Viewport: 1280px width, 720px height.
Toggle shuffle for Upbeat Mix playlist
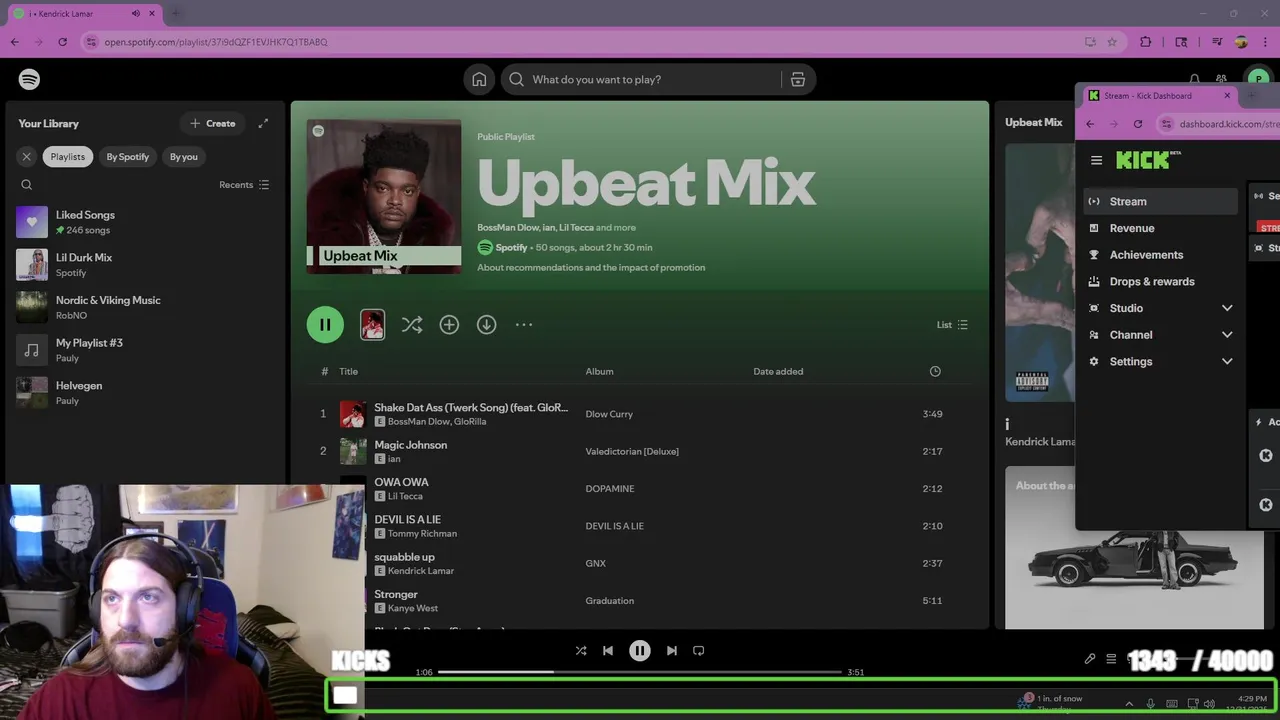tap(412, 324)
